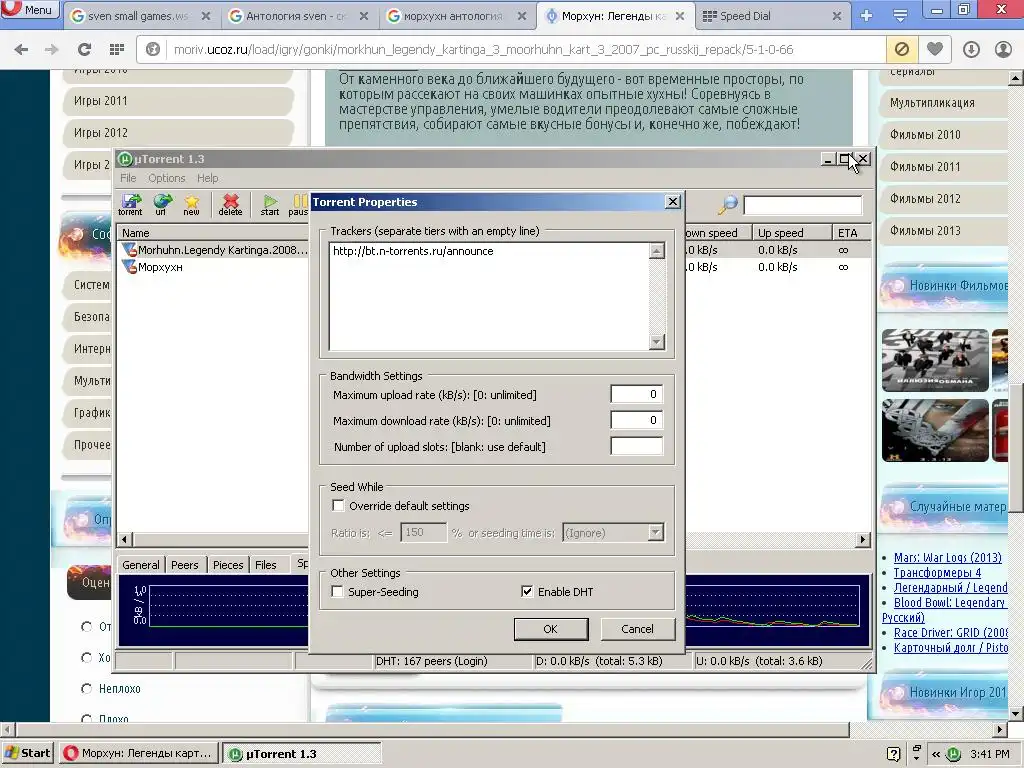Viewport: 1024px width, 768px height.
Task: Switch to Opera window in taskbar
Action: pos(138,753)
